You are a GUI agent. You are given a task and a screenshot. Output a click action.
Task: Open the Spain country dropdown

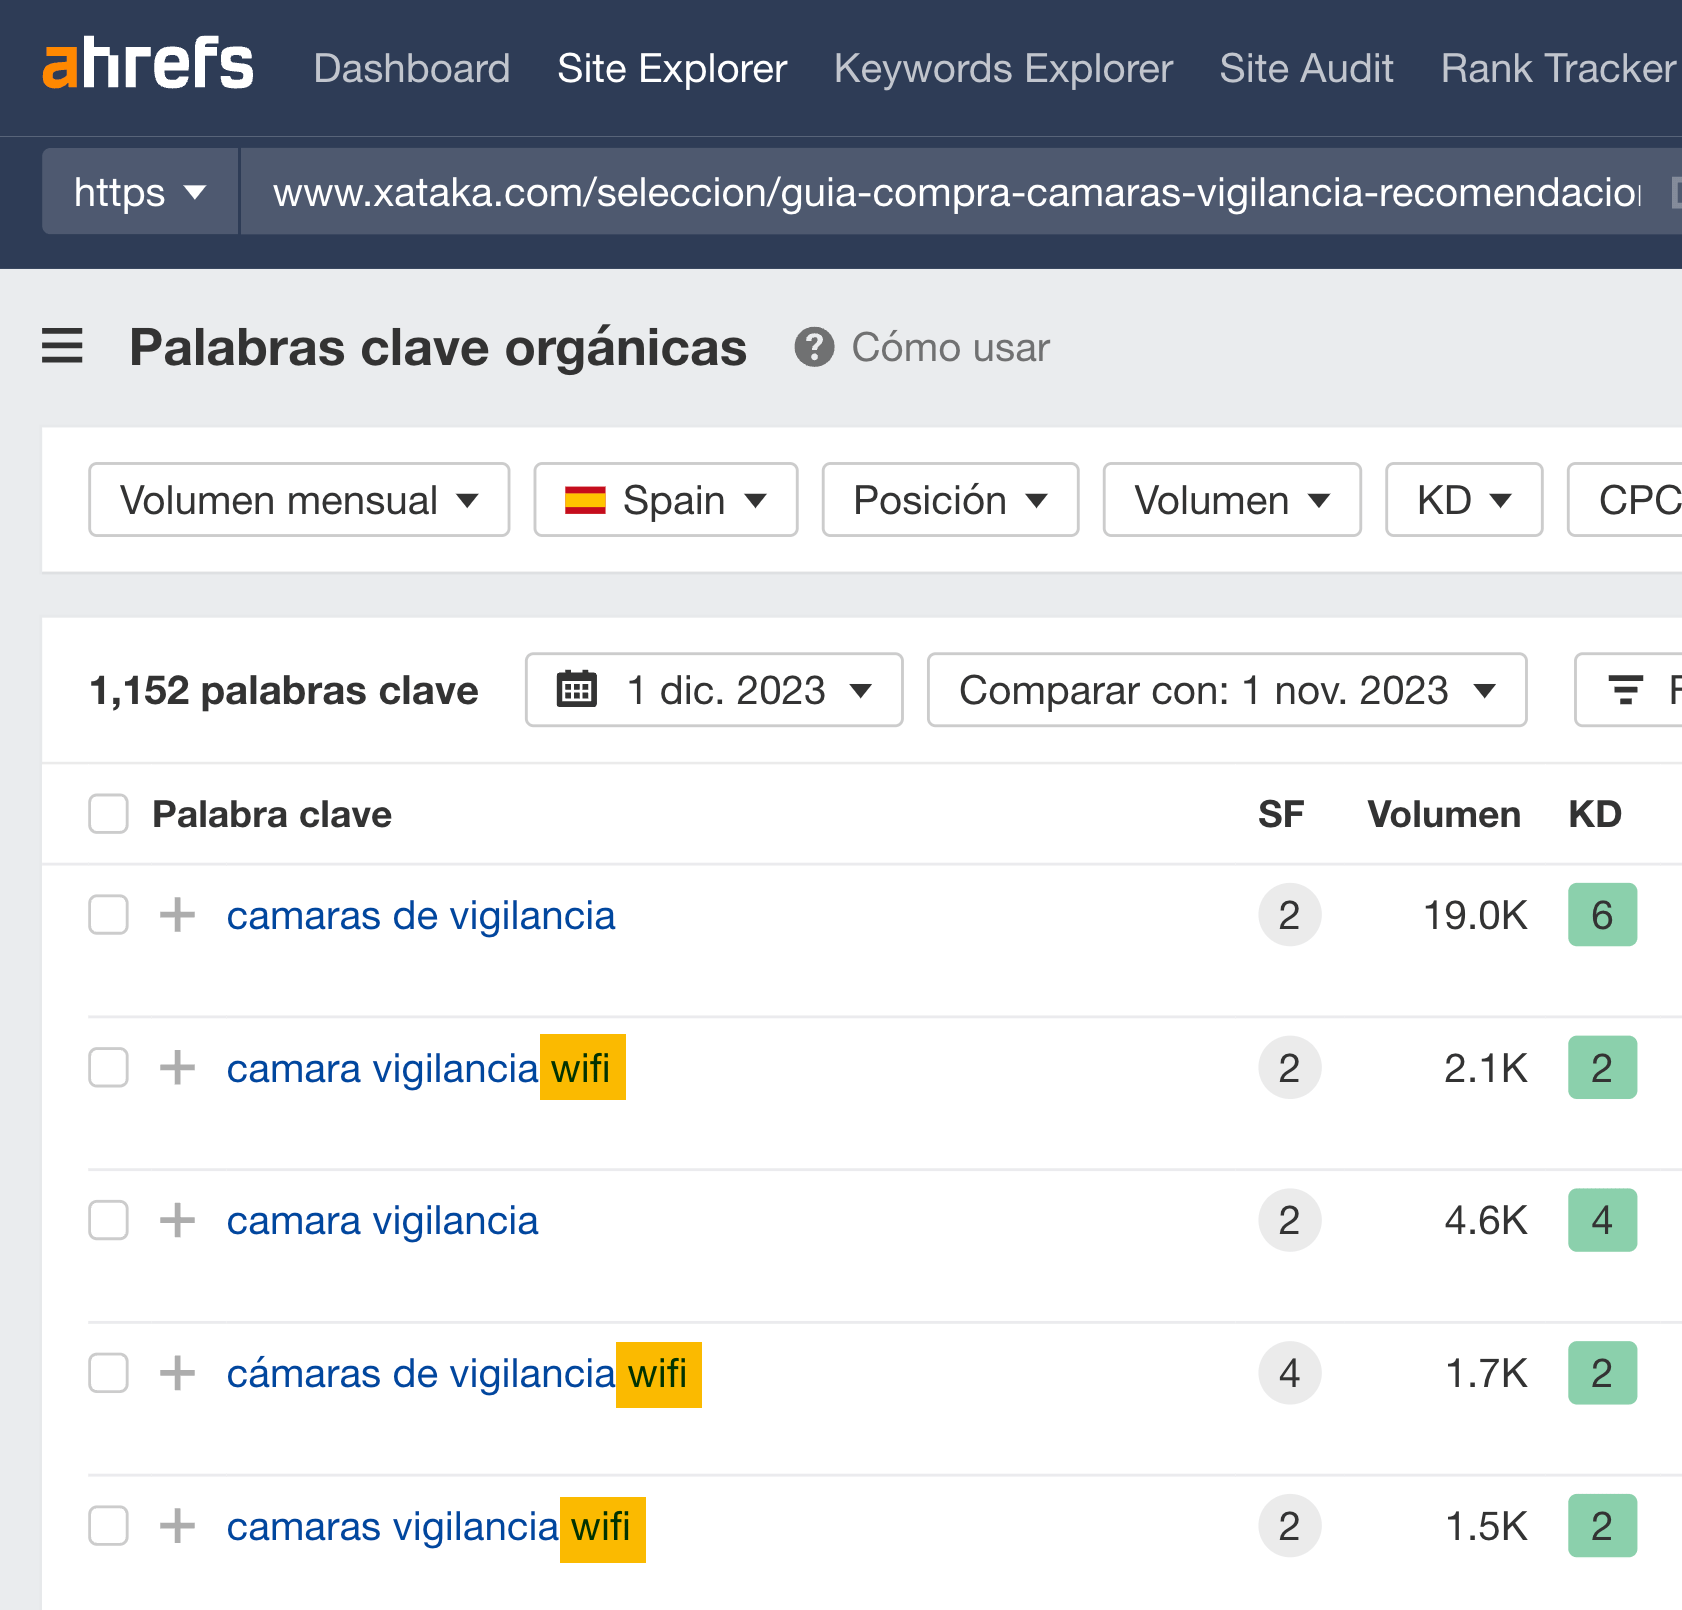(665, 500)
